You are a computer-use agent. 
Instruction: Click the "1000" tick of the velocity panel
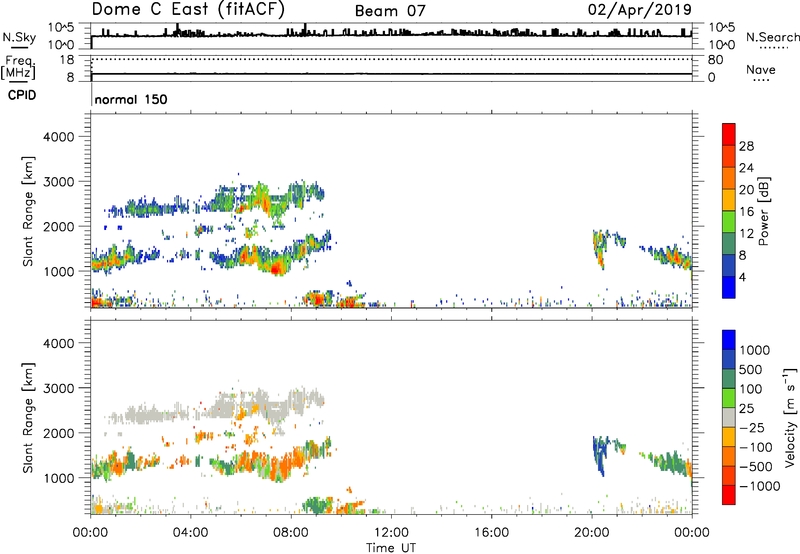[59, 478]
